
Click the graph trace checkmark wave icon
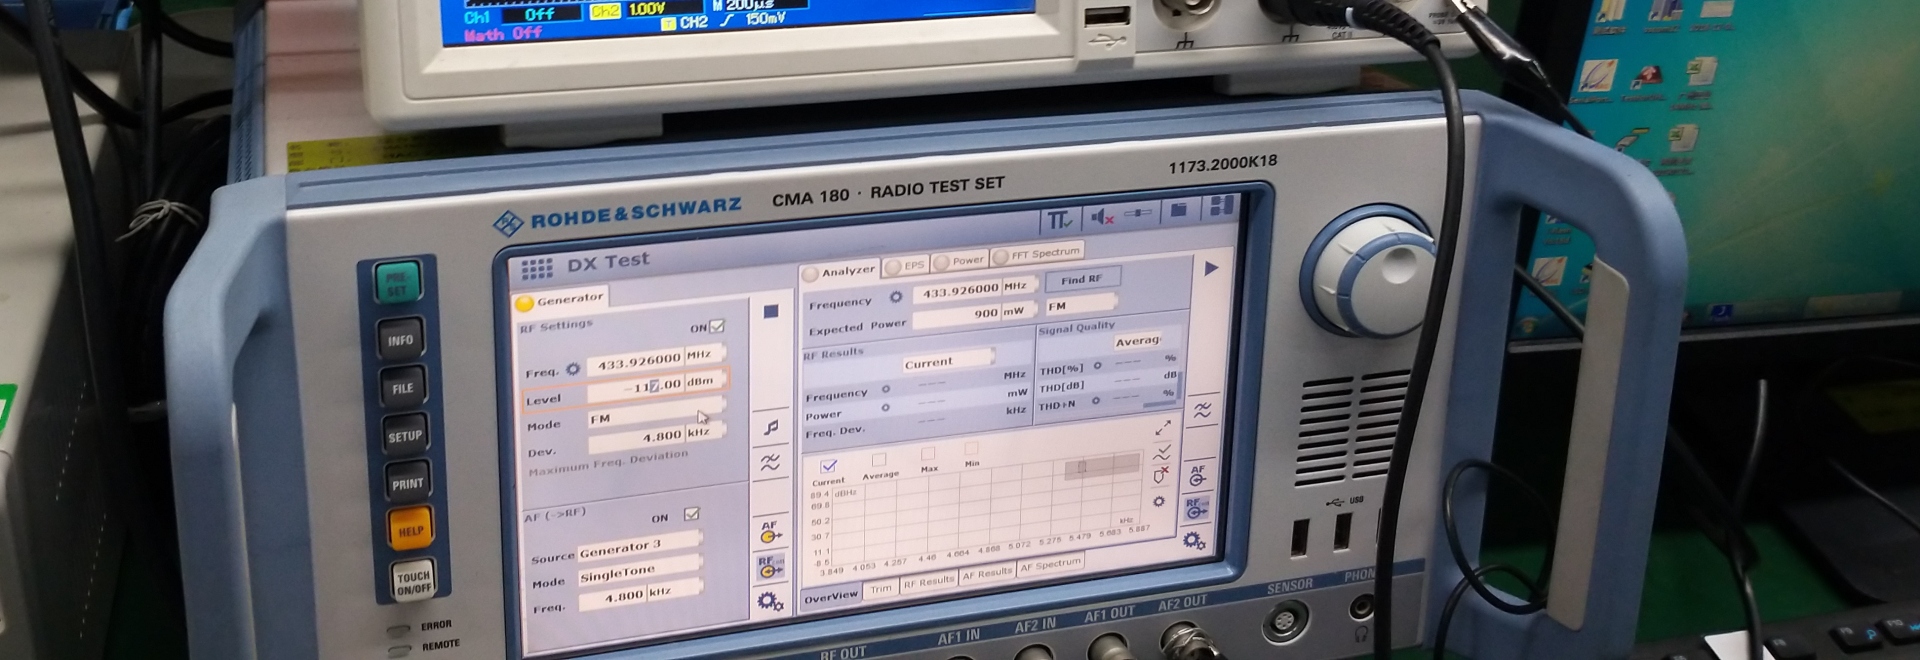coord(1162,453)
